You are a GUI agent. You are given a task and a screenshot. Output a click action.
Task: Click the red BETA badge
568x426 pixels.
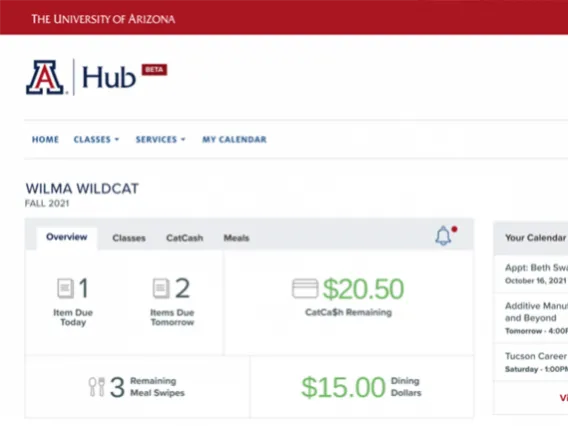pyautogui.click(x=154, y=70)
